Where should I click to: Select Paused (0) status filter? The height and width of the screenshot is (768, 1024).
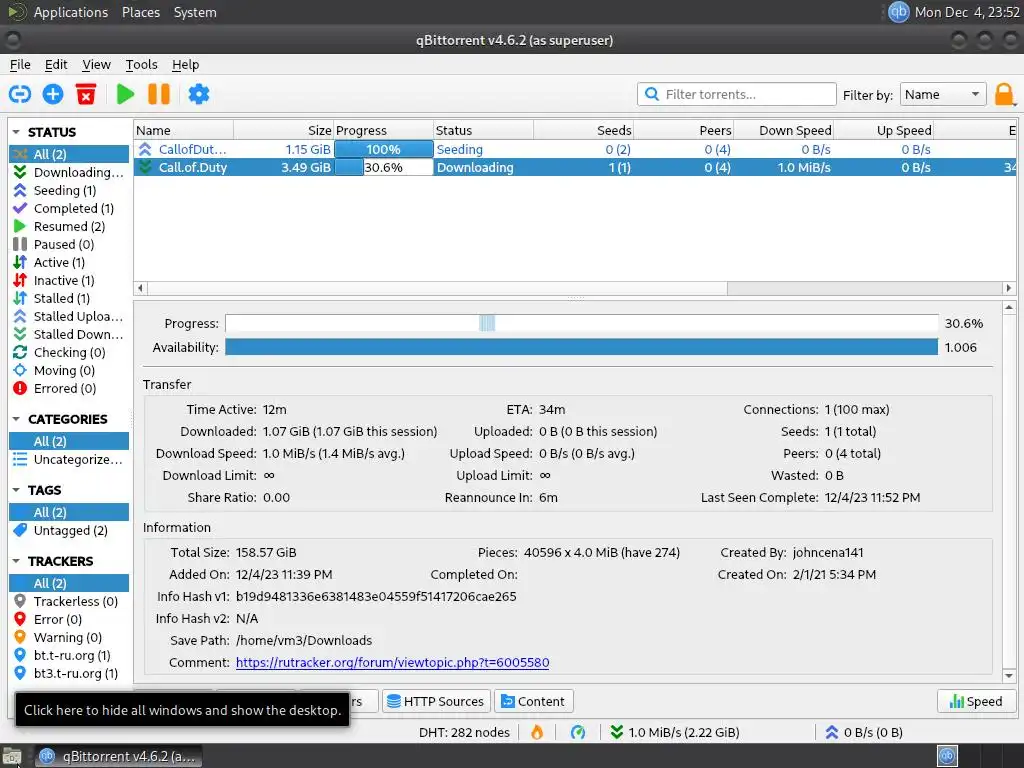point(69,244)
